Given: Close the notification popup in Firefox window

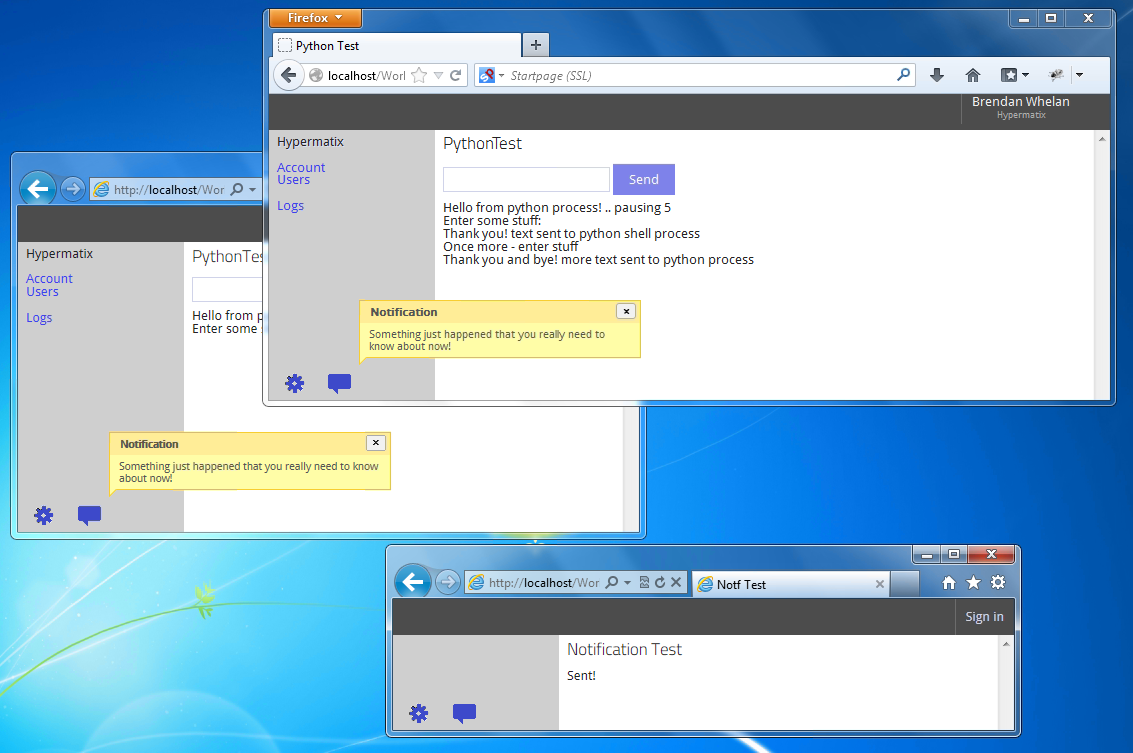Looking at the screenshot, I should click(x=626, y=311).
